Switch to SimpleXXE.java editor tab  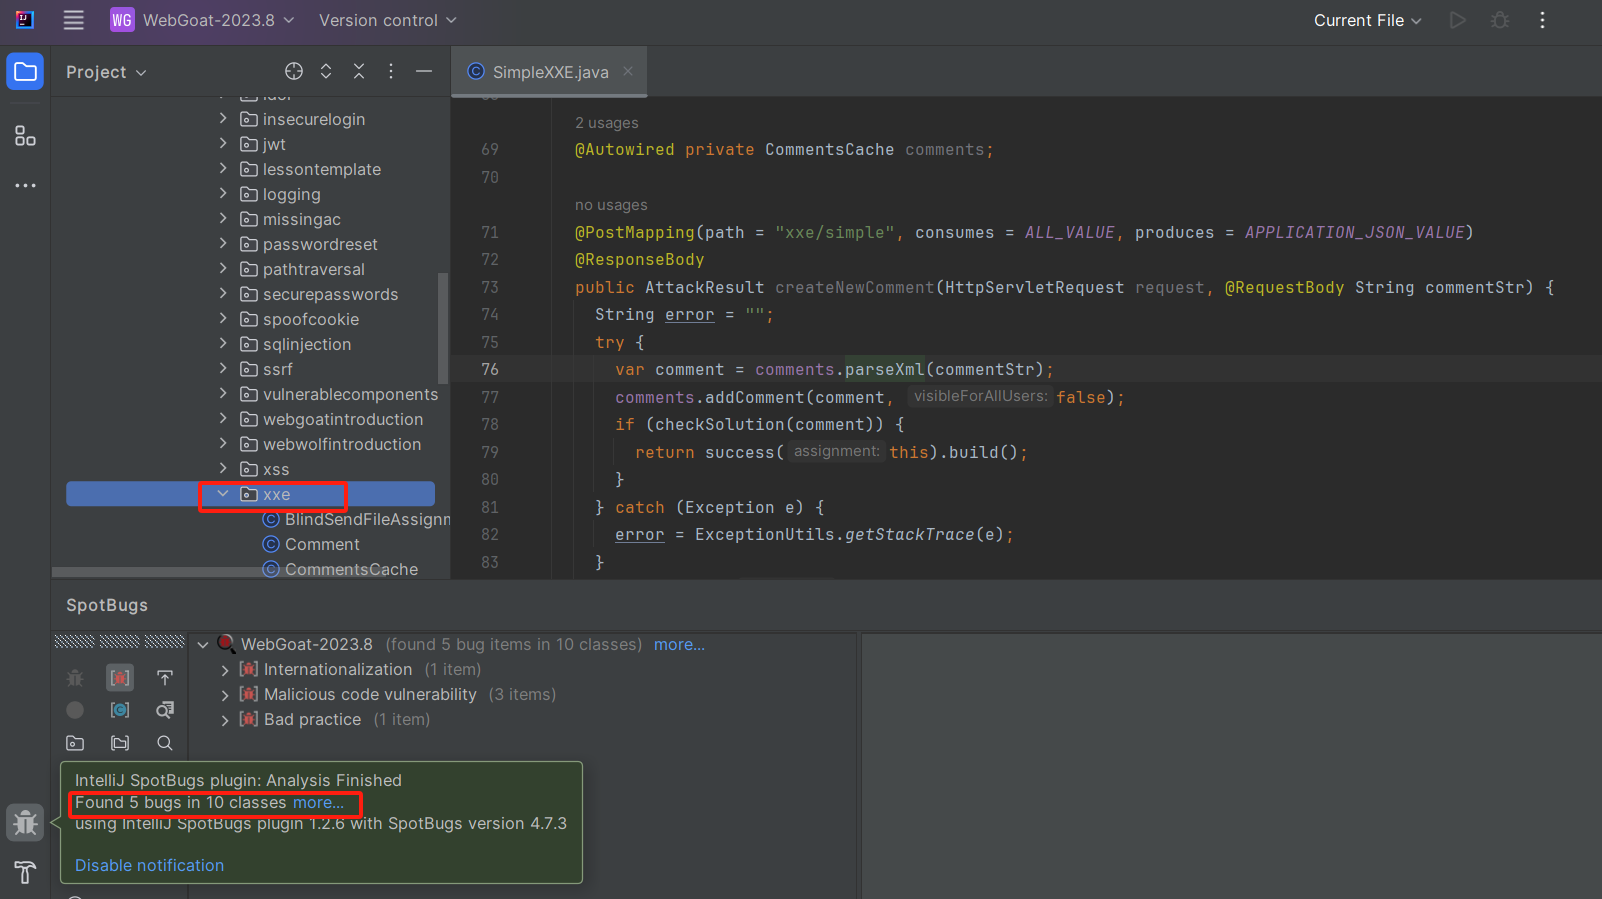[550, 72]
